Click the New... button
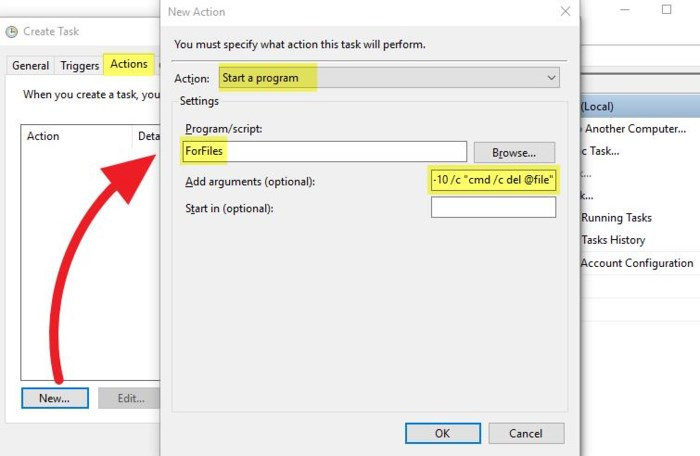700x456 pixels. pyautogui.click(x=54, y=398)
